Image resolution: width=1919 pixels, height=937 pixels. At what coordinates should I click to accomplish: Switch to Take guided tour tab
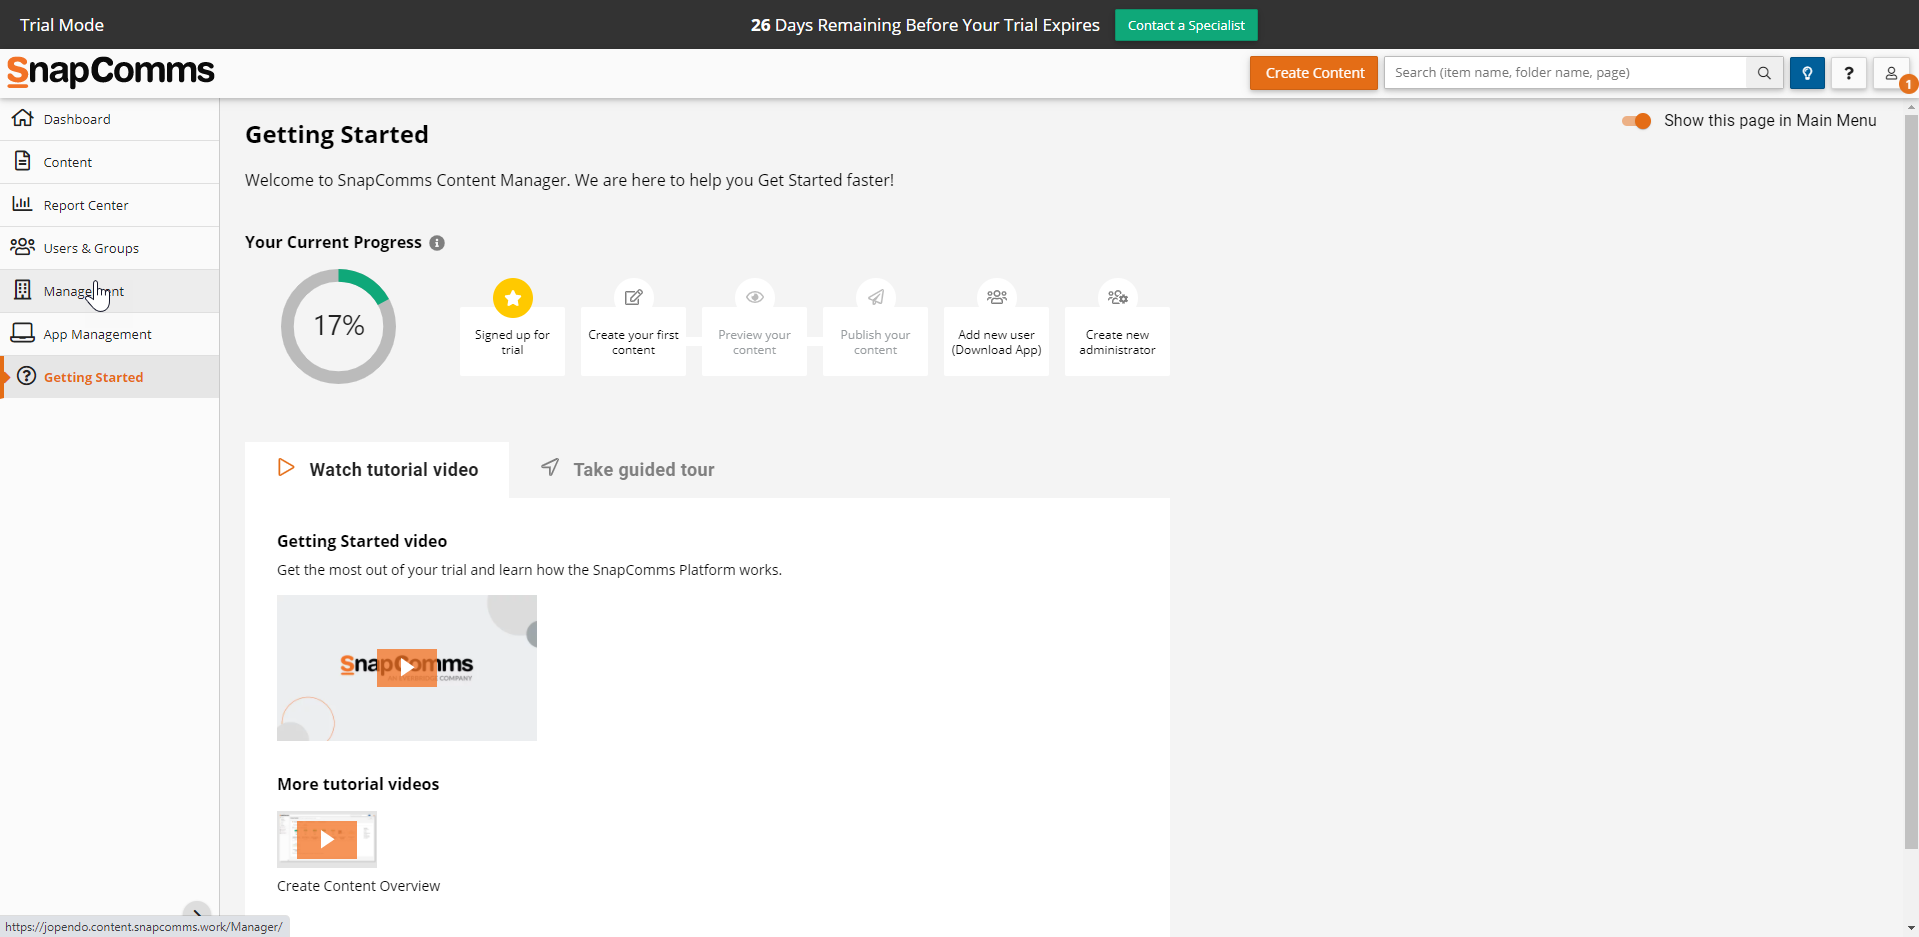[x=628, y=470]
